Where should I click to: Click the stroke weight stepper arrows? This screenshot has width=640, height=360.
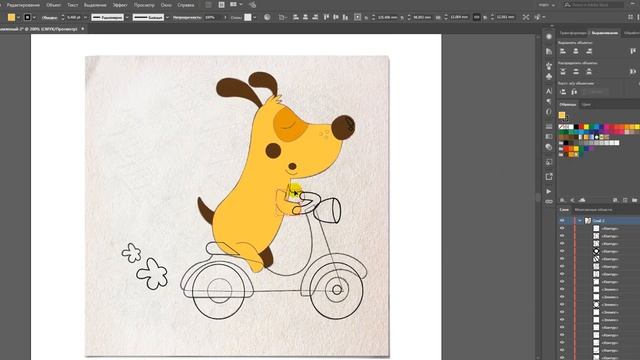62,18
